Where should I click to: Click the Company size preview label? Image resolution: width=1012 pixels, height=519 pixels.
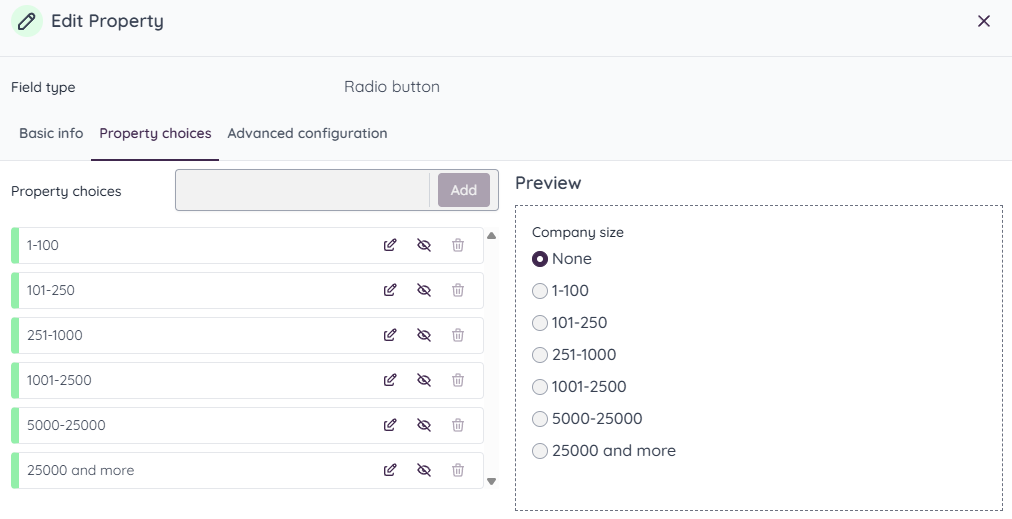(578, 232)
